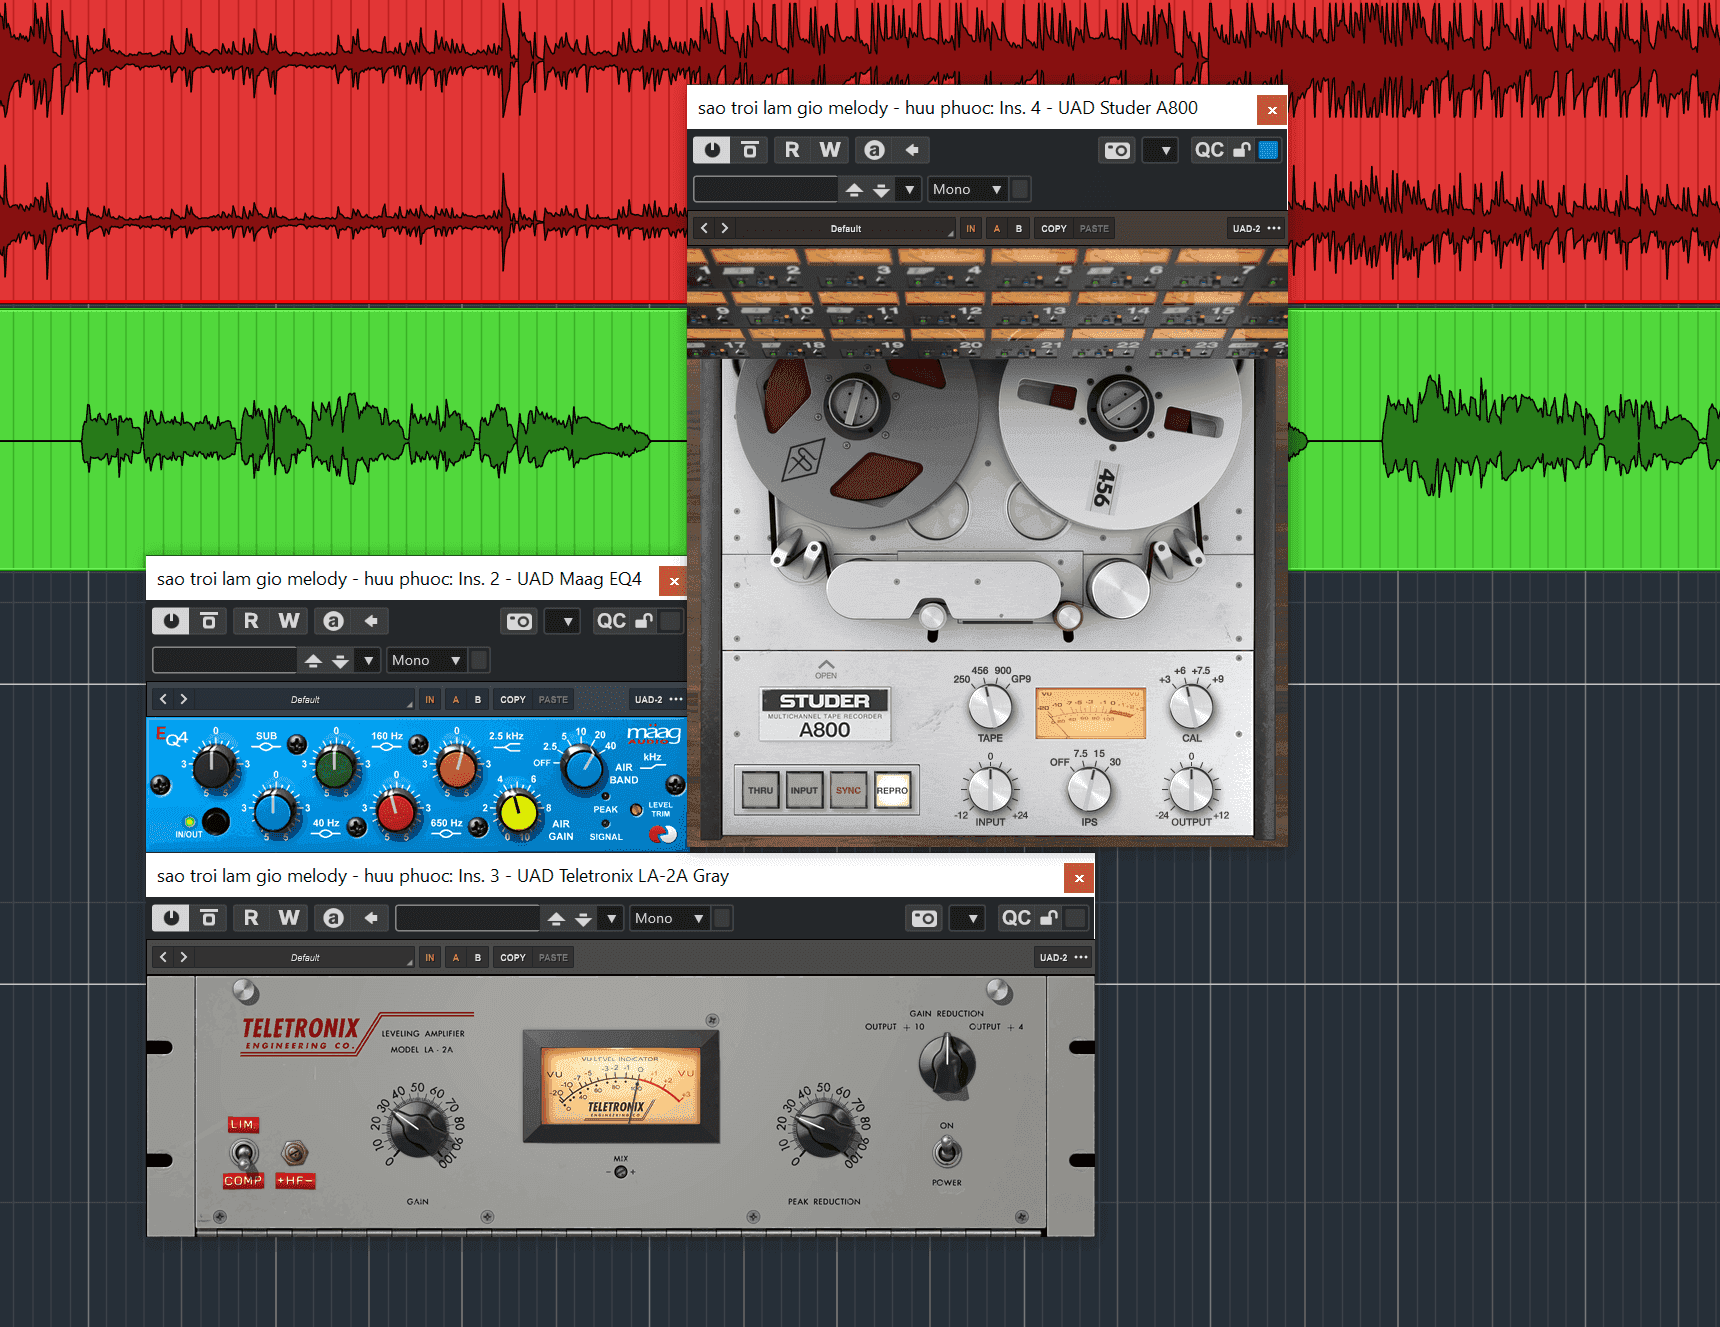Enable Read automation on the Maag EQ4
The width and height of the screenshot is (1720, 1327).
point(251,621)
